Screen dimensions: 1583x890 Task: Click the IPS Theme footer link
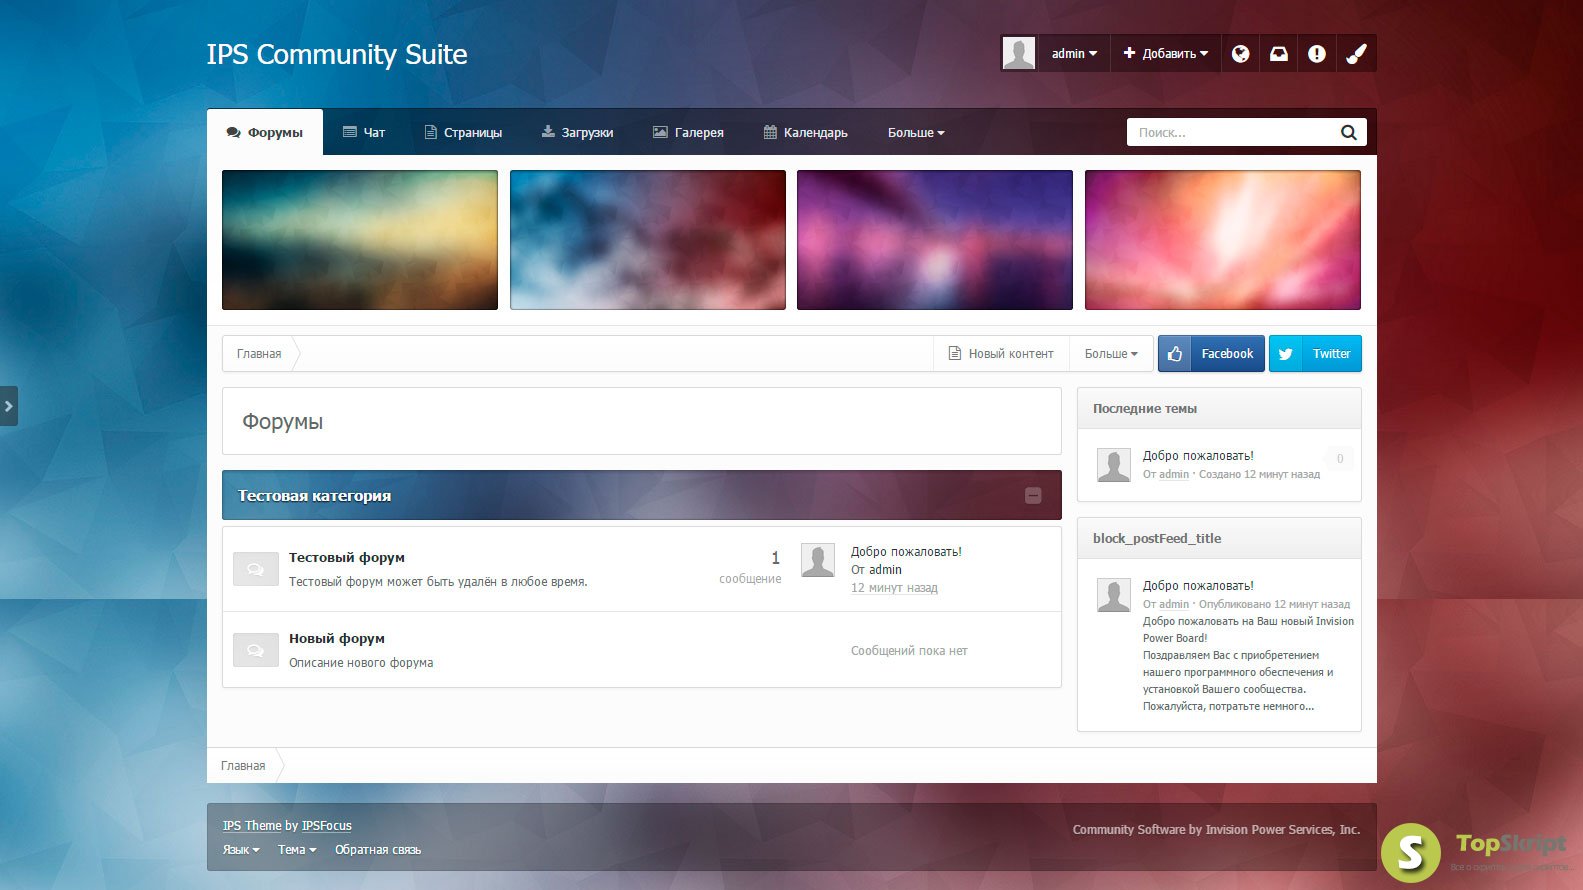(x=252, y=826)
